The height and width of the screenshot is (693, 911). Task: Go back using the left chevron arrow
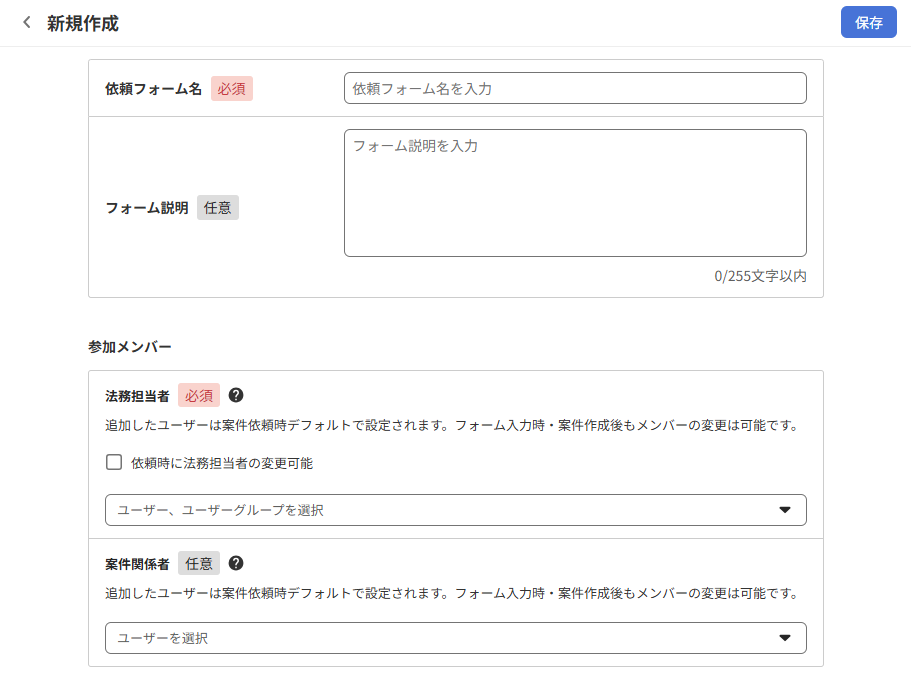point(27,23)
